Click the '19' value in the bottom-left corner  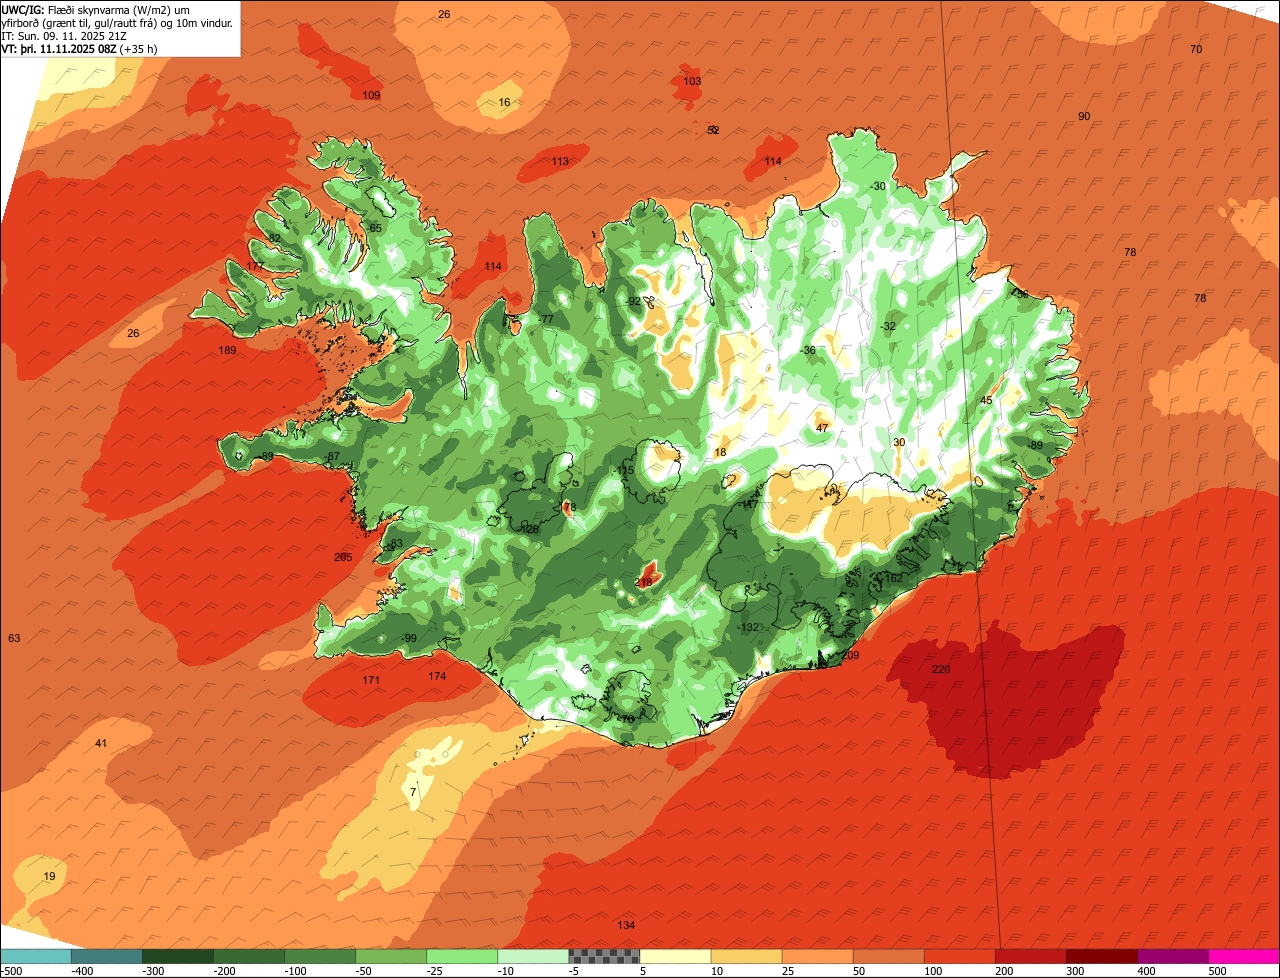pyautogui.click(x=49, y=877)
